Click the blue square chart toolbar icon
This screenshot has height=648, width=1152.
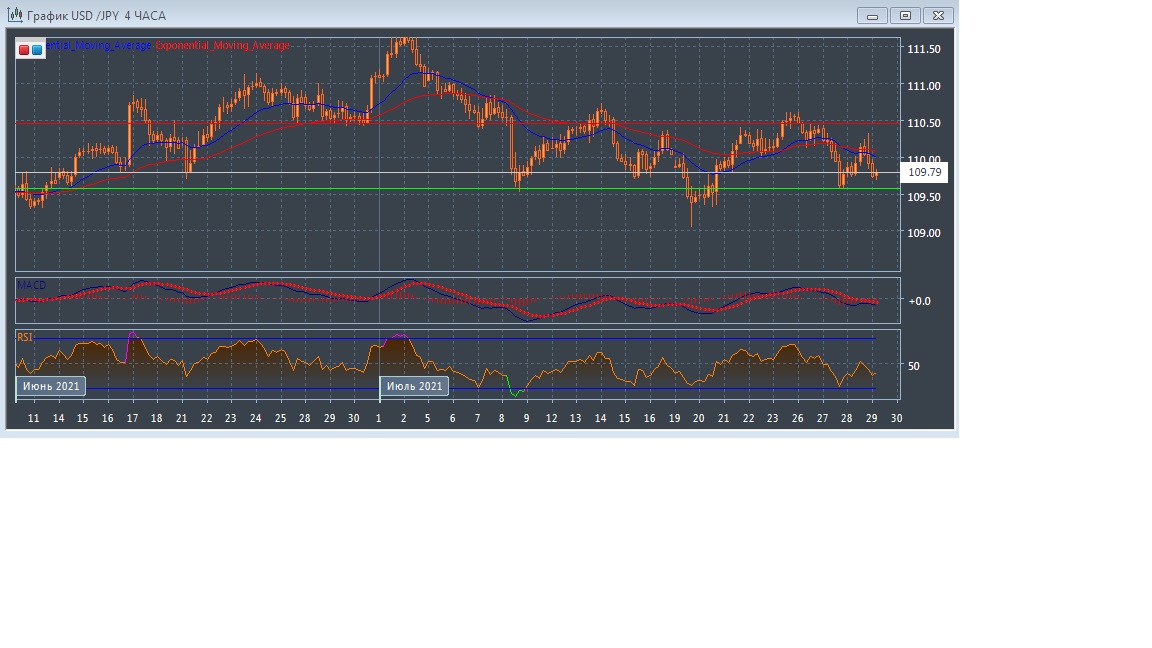point(37,49)
